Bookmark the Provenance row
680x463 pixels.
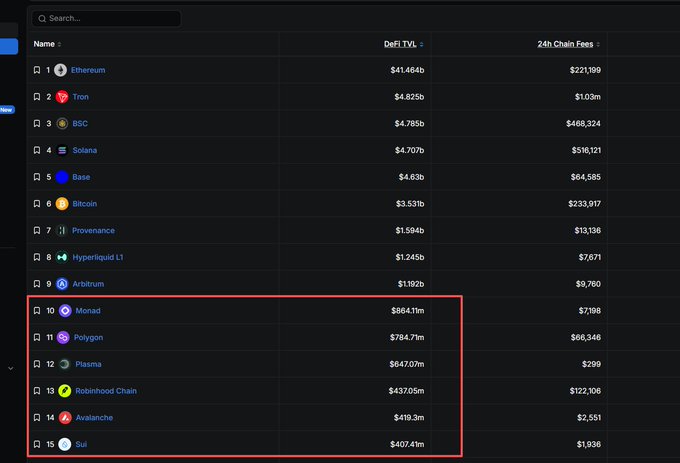(37, 231)
